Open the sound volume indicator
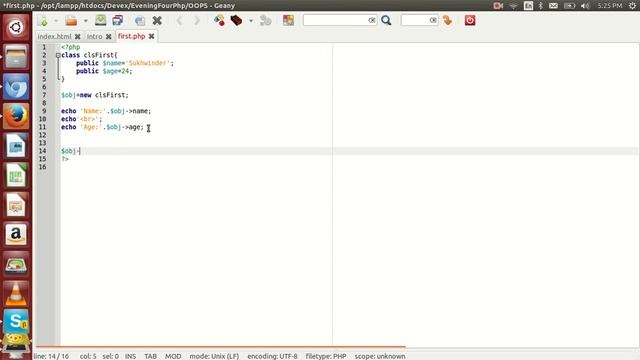Screen dimensions: 640x360 [585, 6]
